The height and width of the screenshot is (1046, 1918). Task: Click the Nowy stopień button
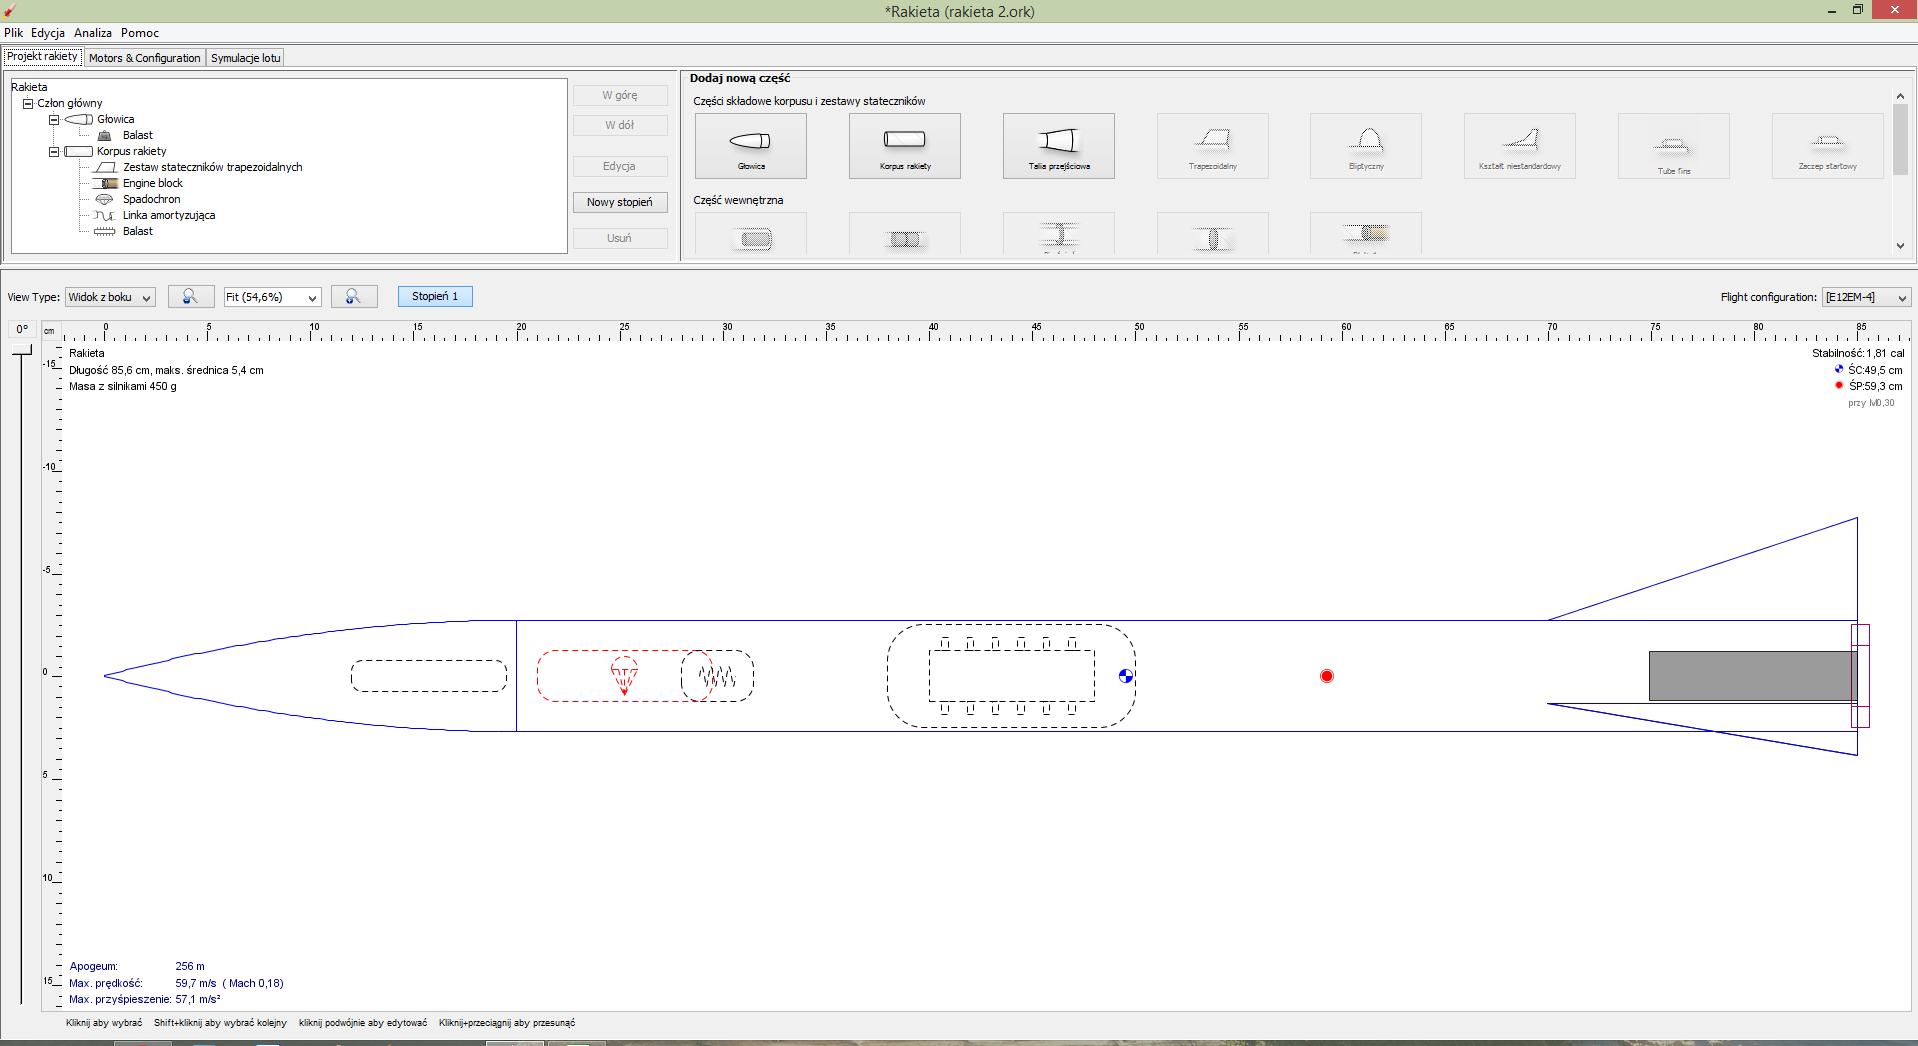(619, 202)
